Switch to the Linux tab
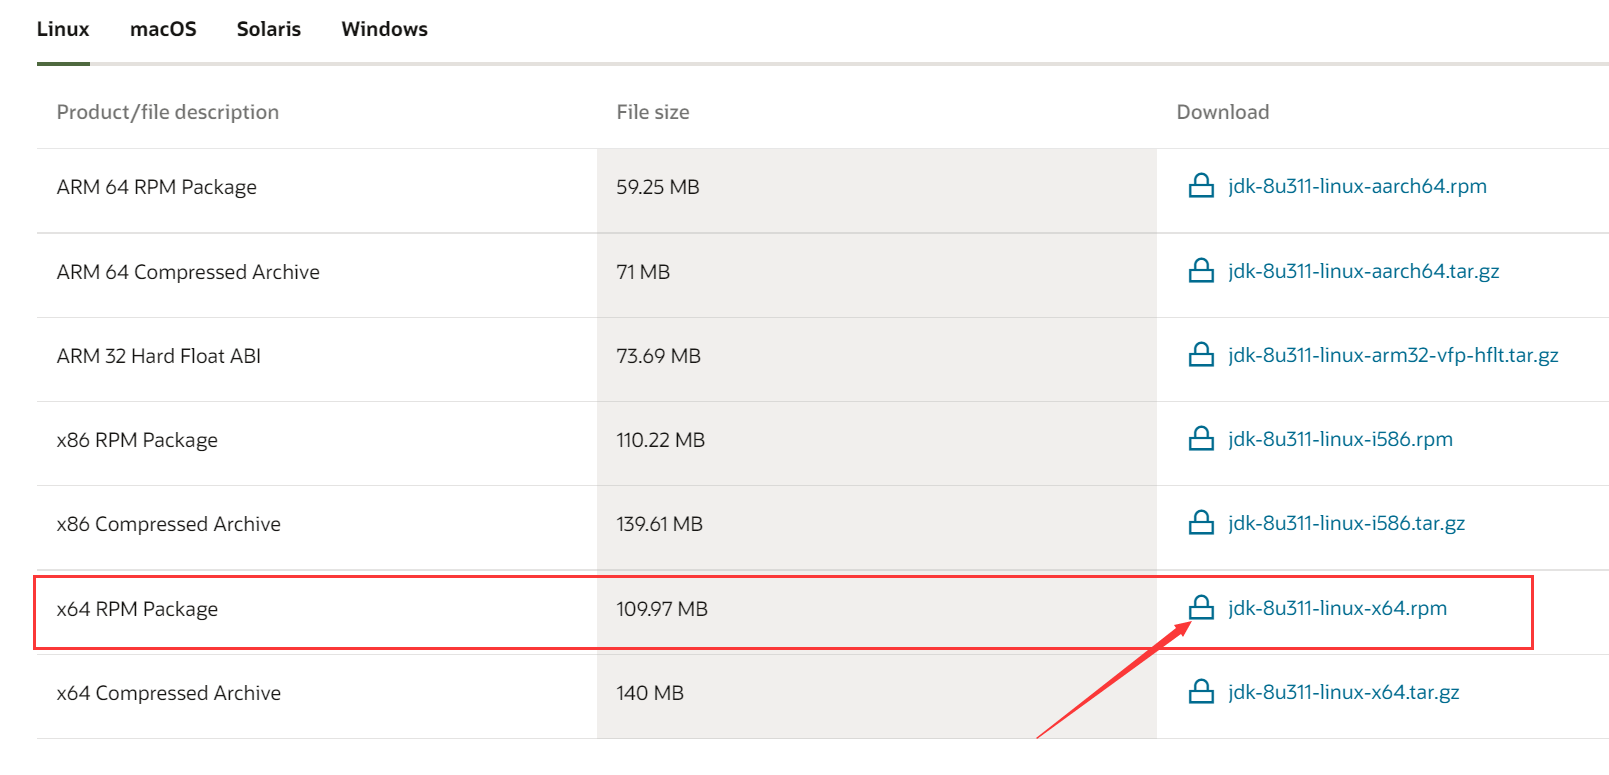Screen dimensions: 1609x775 63,29
